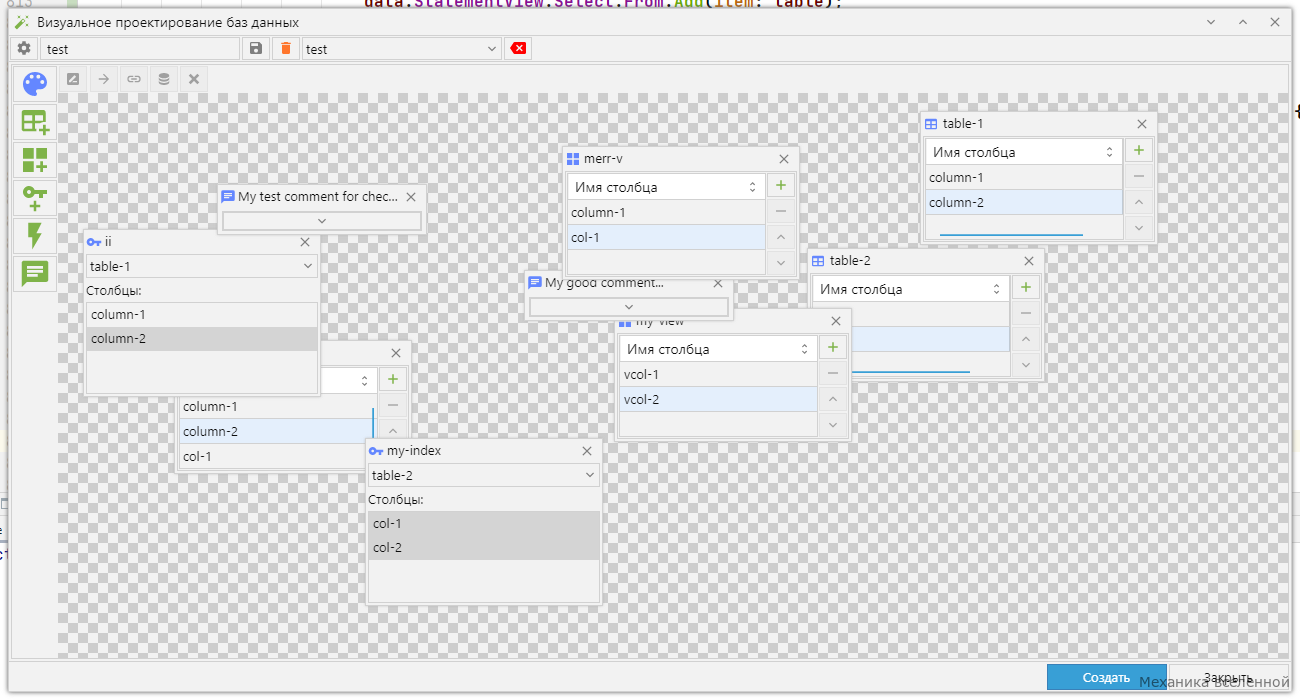
Task: Click sort arrows in table-2 column header
Action: coord(996,289)
